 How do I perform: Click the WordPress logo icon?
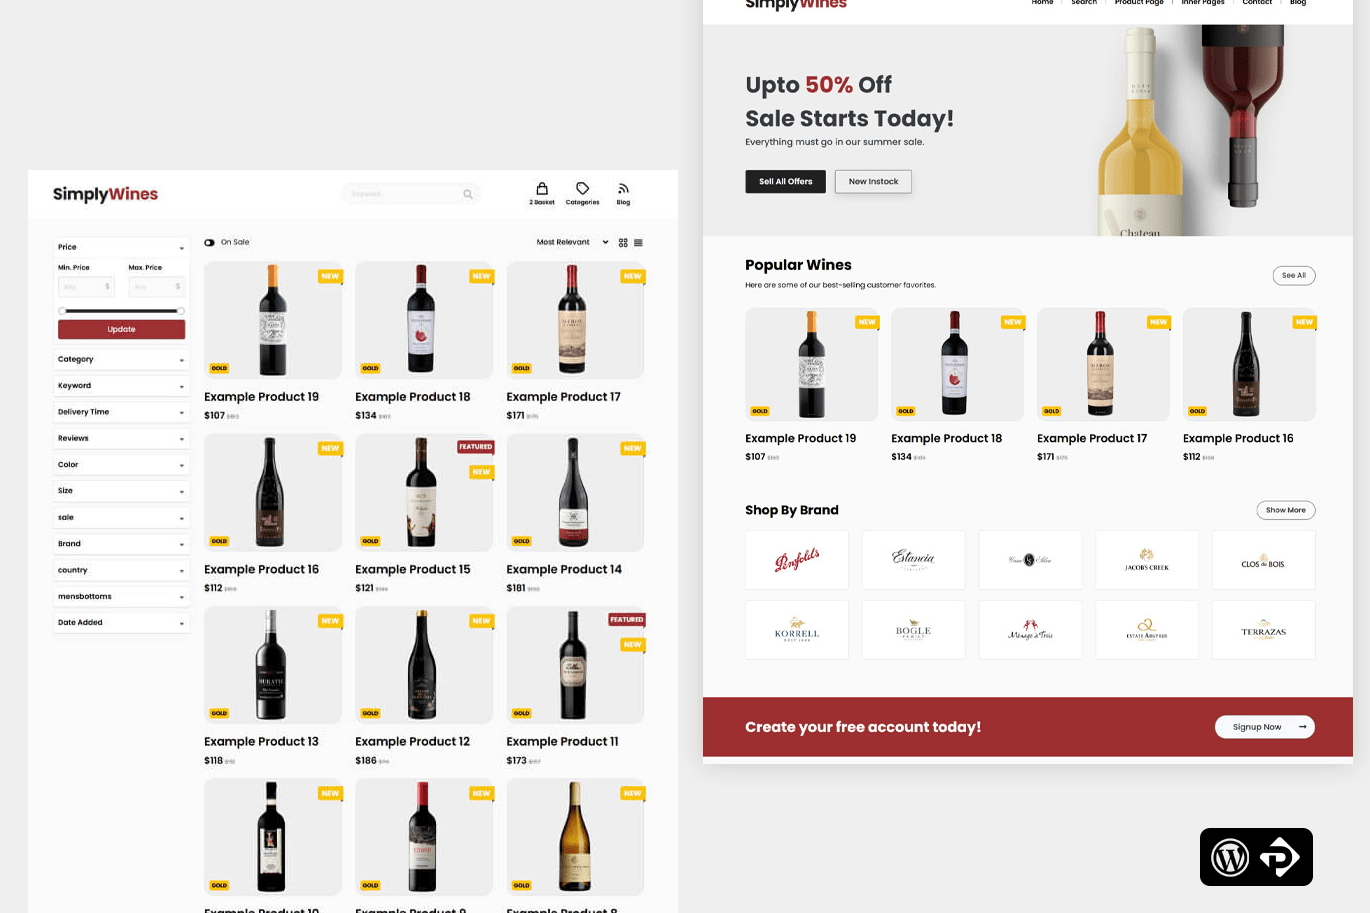[1230, 857]
